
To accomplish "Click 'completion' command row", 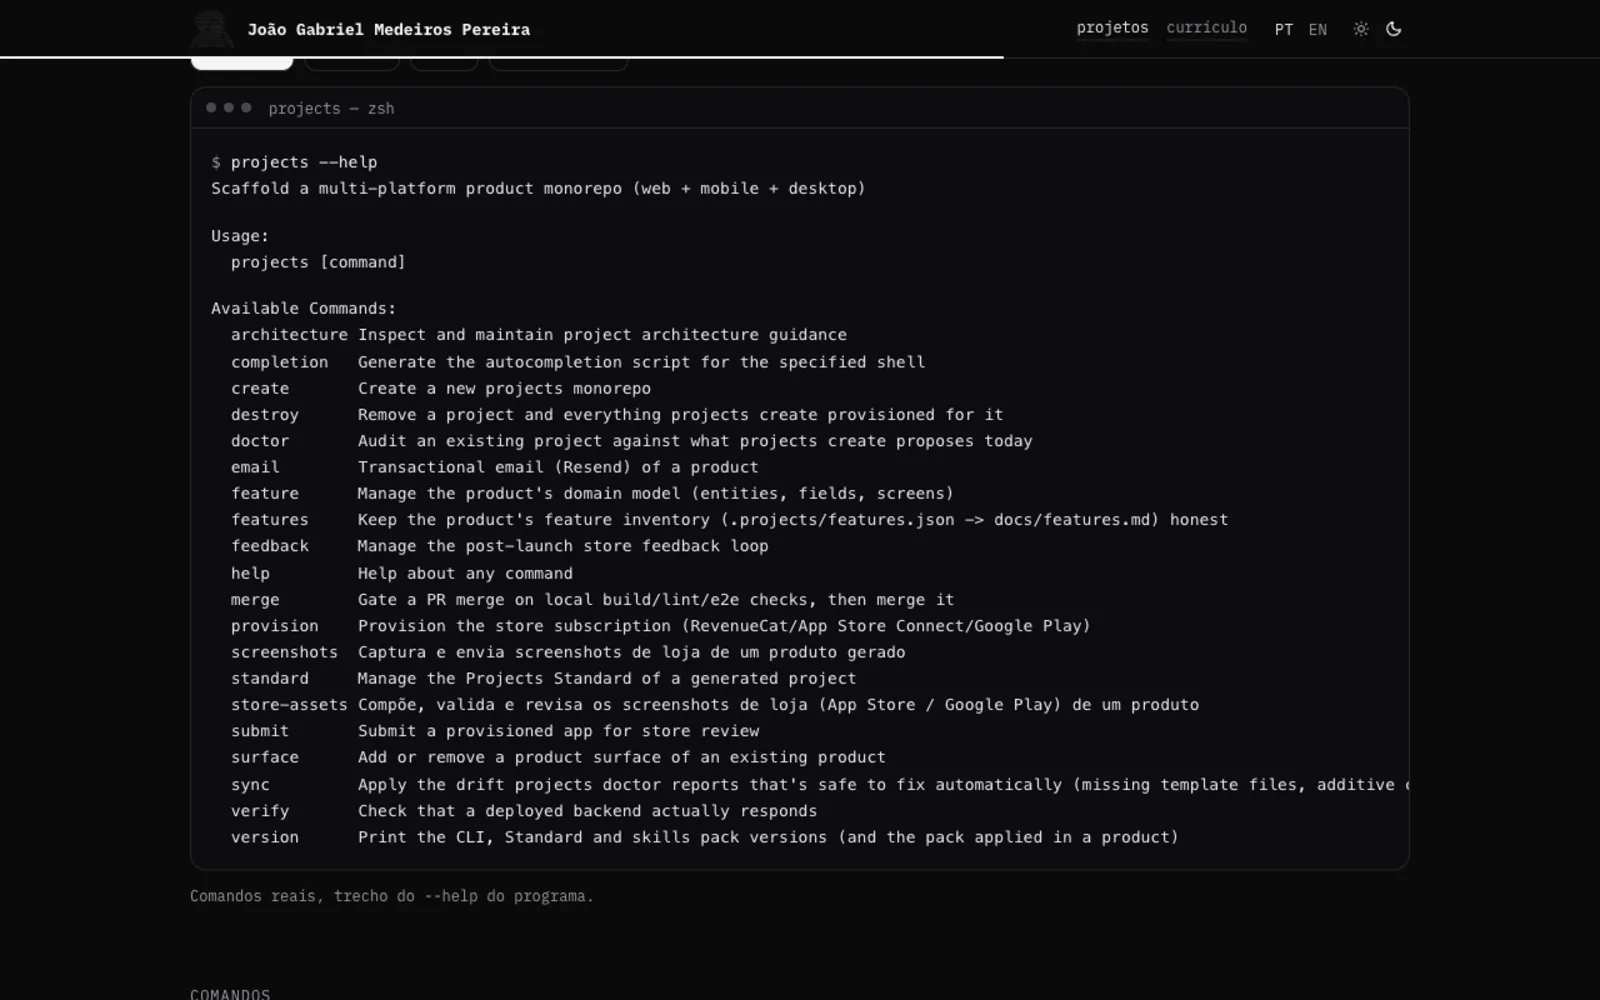I will coord(578,362).
